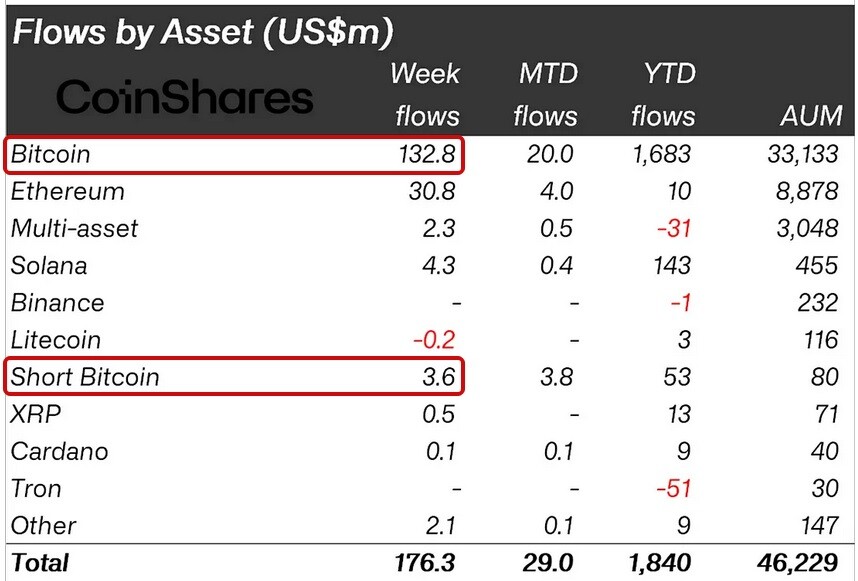The height and width of the screenshot is (581, 858).
Task: Click the Flows by Asset title
Action: click(x=203, y=31)
